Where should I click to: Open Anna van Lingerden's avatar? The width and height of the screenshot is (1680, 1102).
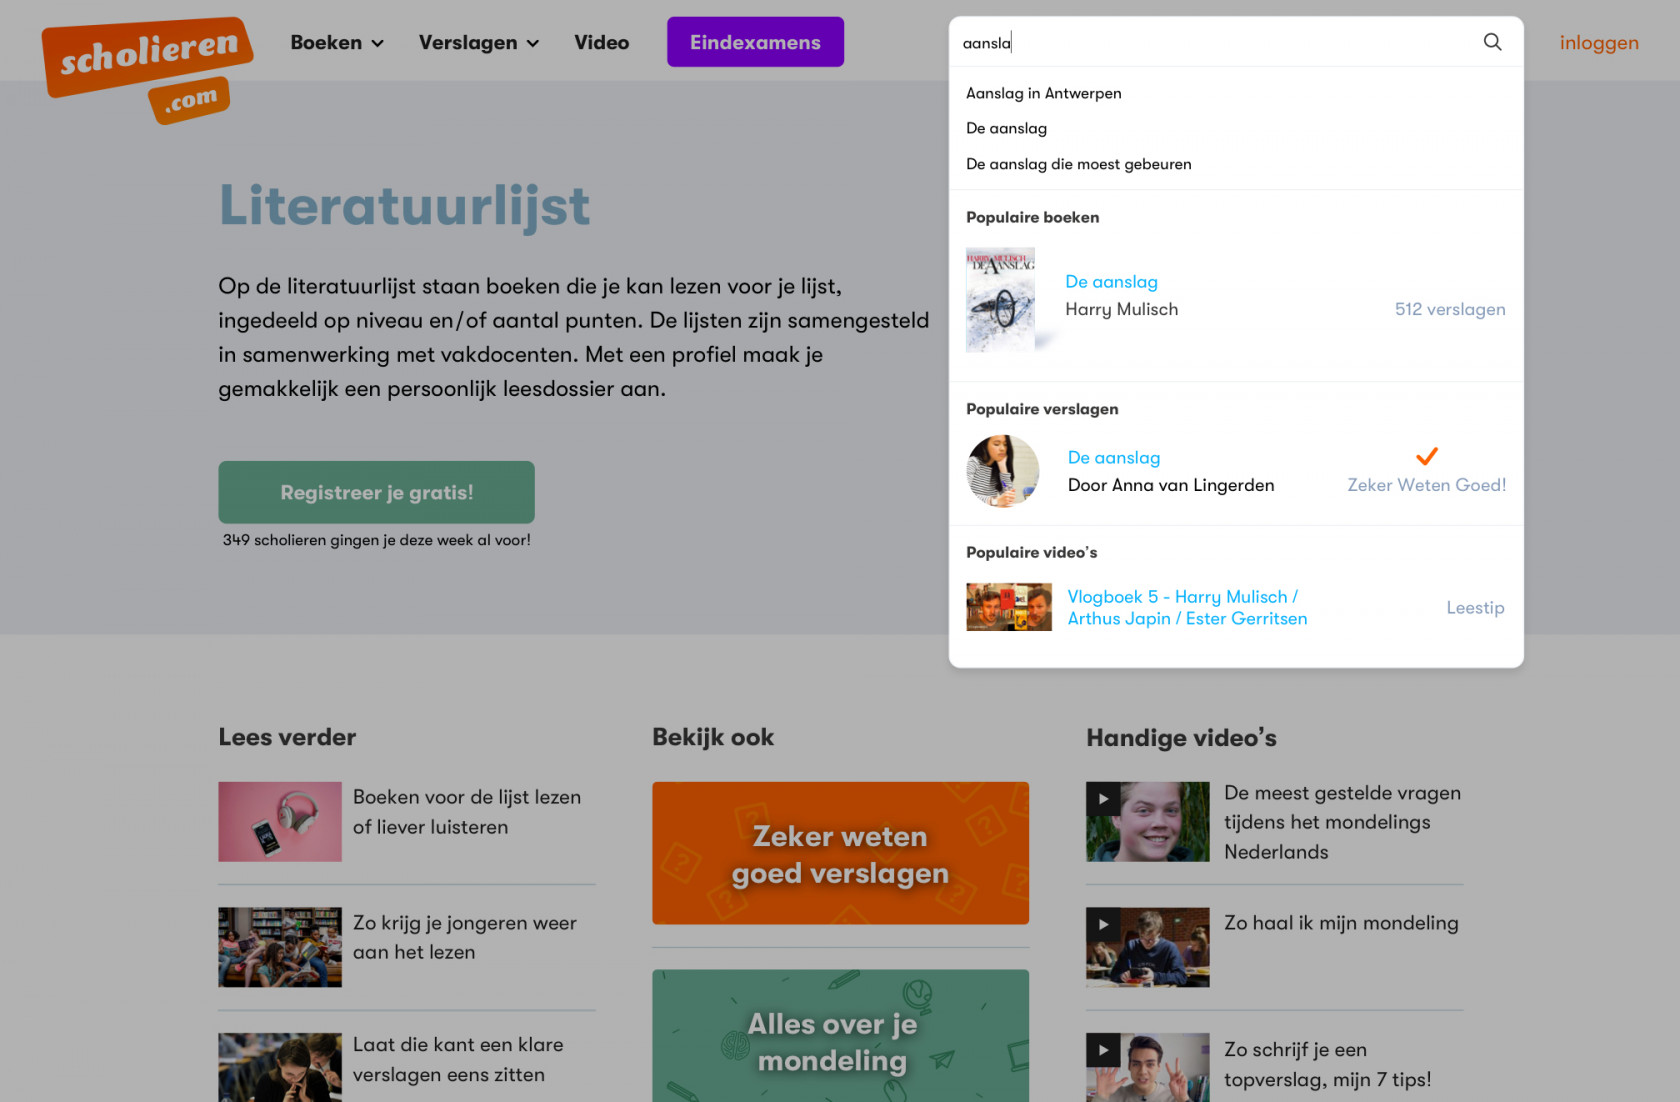pyautogui.click(x=1003, y=471)
